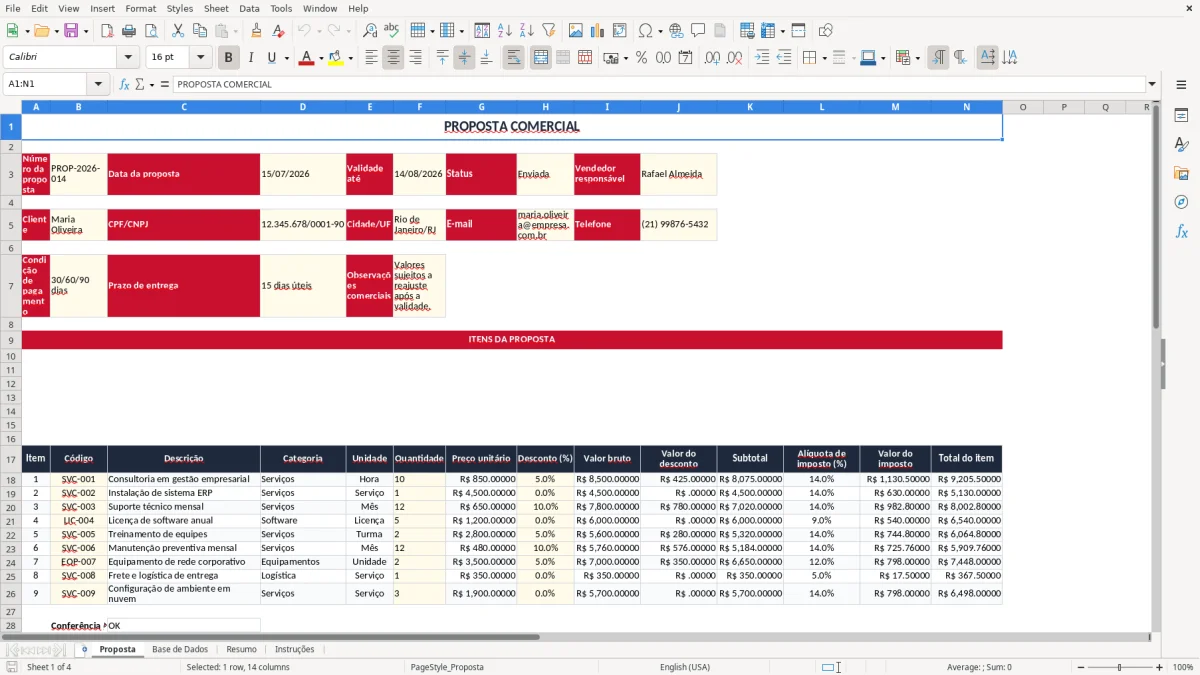Viewport: 1200px width, 675px height.
Task: Toggle Align Left
Action: pyautogui.click(x=371, y=58)
